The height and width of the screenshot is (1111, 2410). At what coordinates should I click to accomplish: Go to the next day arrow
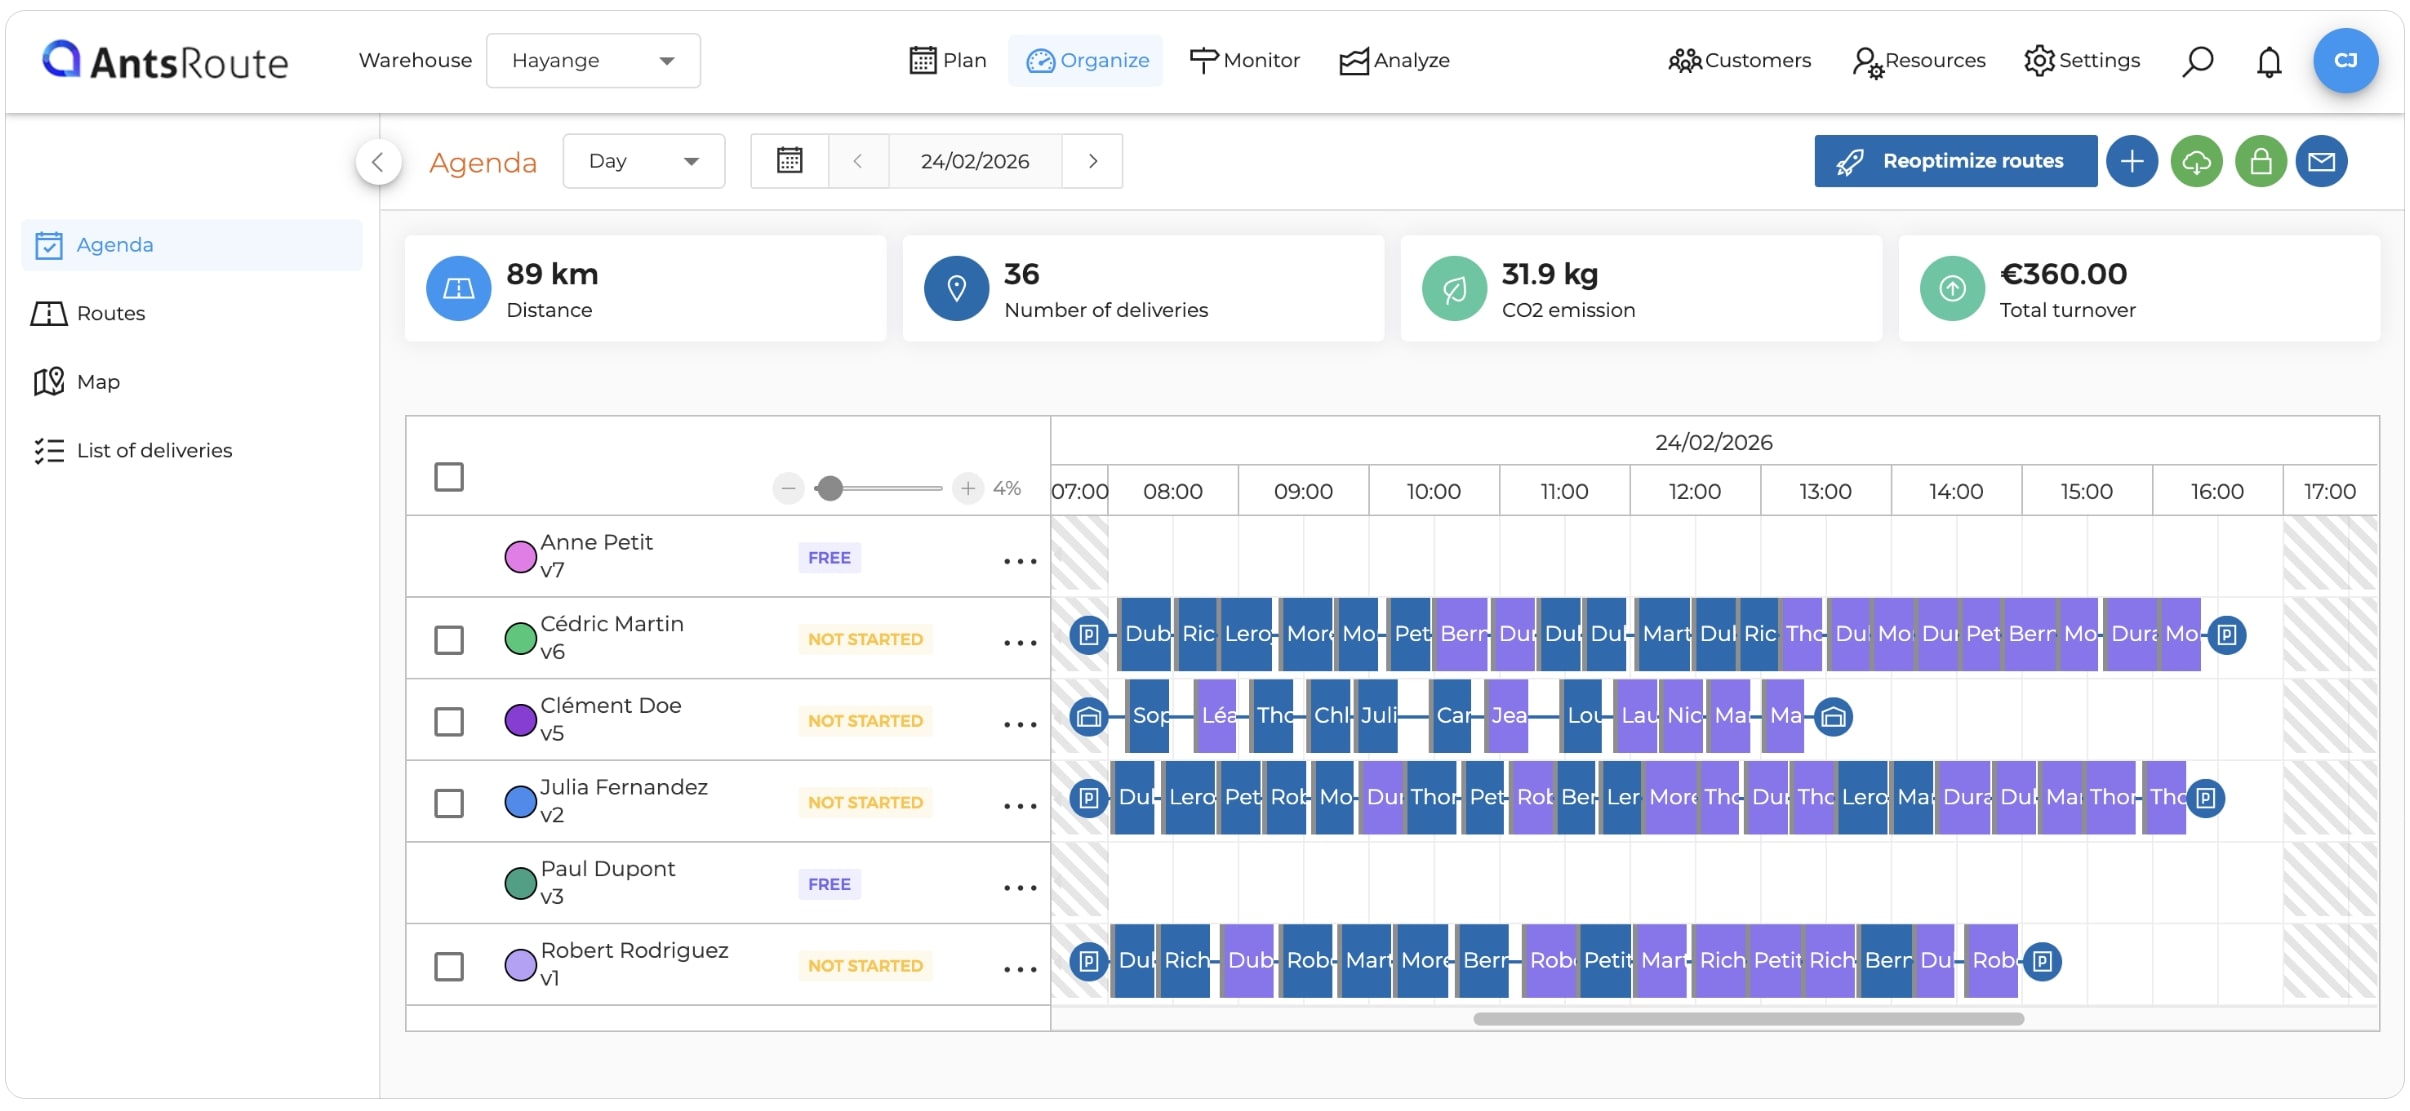[1092, 161]
